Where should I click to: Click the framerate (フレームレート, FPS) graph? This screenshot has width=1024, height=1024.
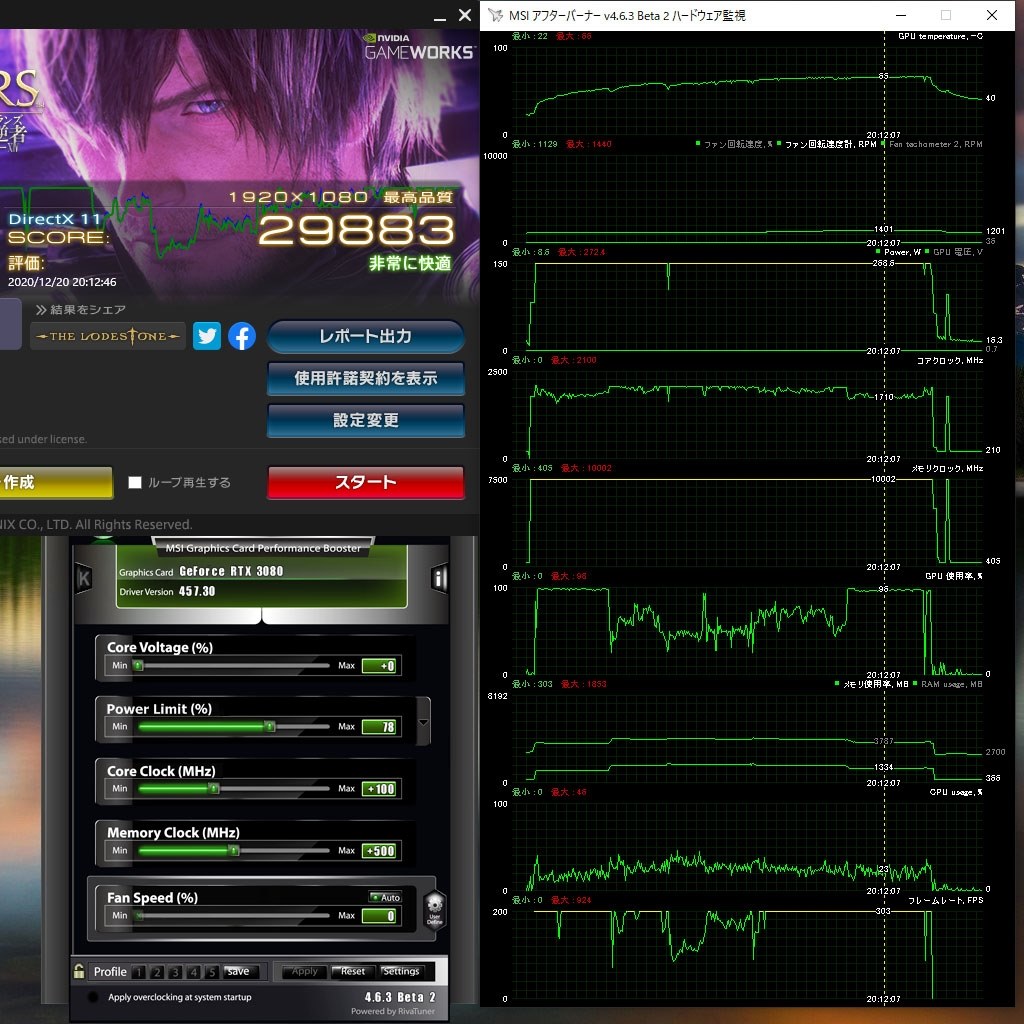746,955
